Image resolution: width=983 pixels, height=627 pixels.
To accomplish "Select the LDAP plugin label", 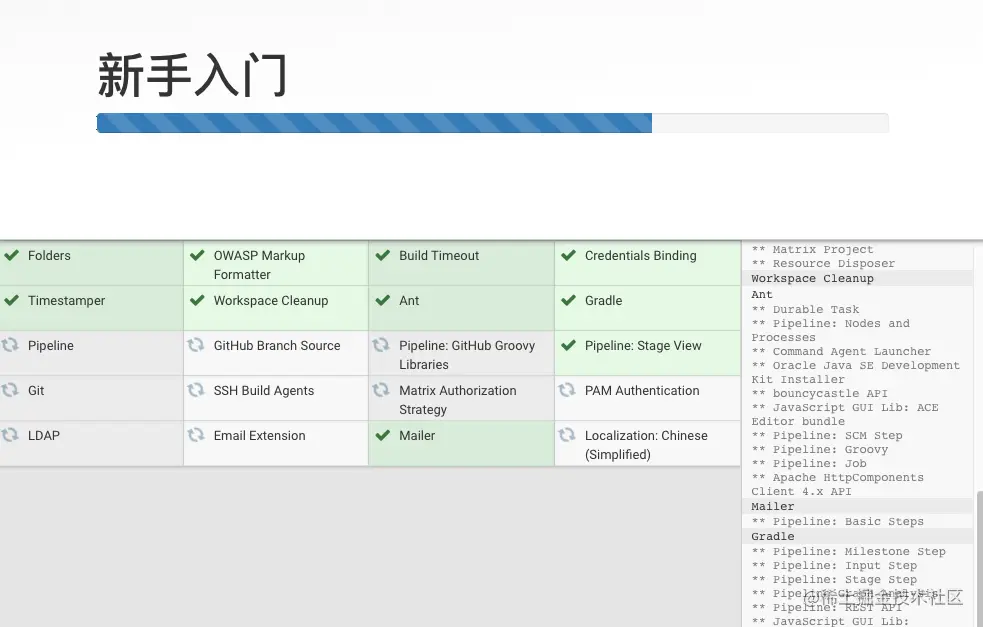I will tap(44, 436).
